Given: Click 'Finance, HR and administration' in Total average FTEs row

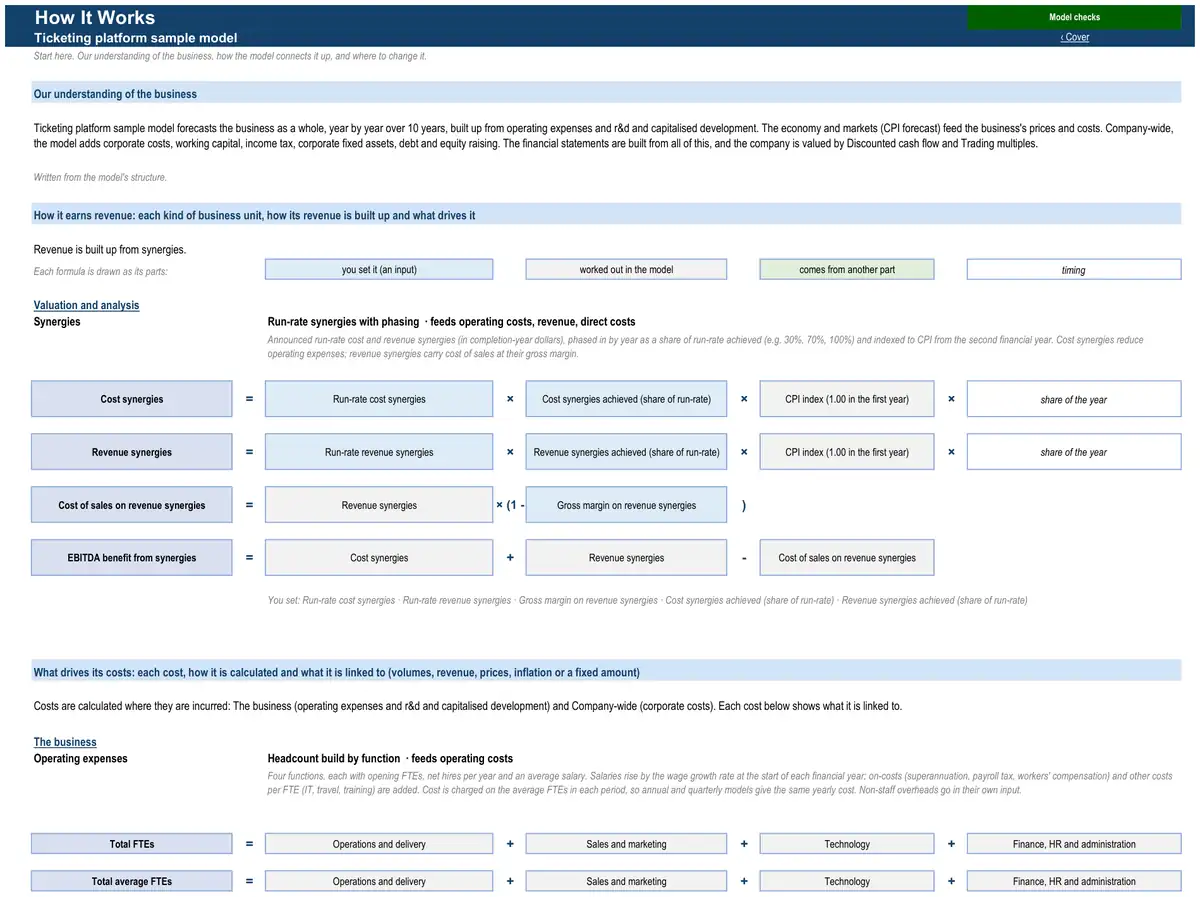Looking at the screenshot, I should click(x=1074, y=881).
